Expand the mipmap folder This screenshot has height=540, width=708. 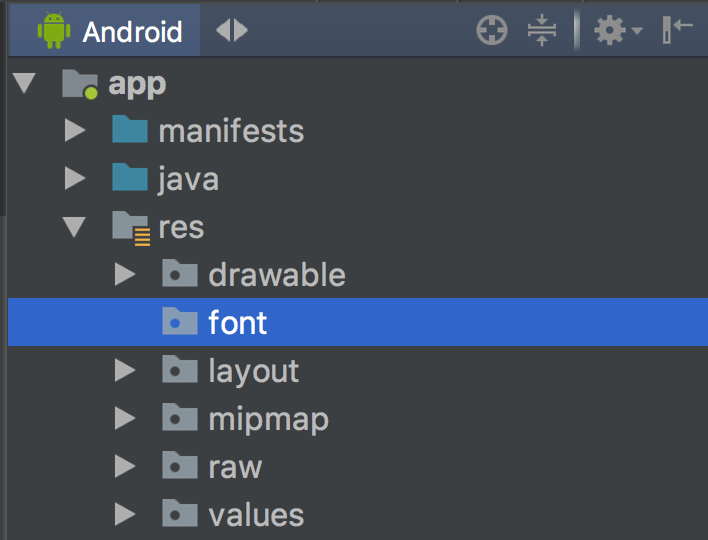(125, 418)
